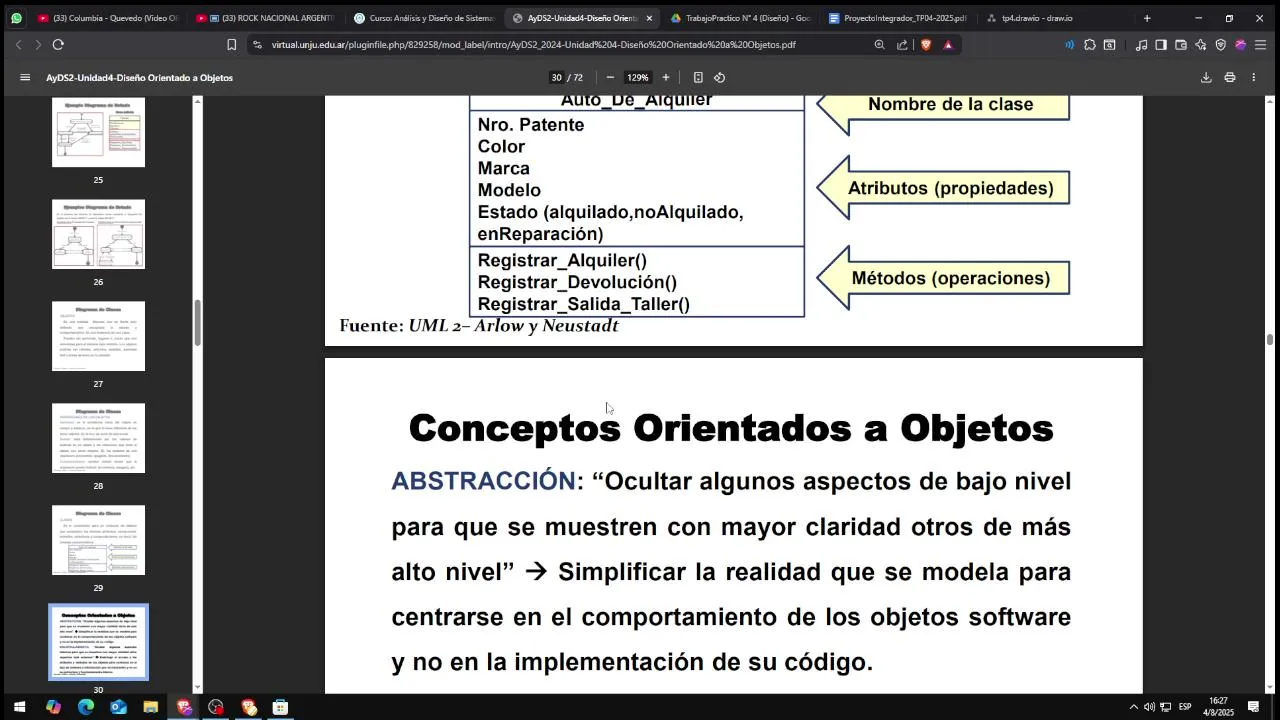Click the word ABSTRACCIÓN in slide
Image resolution: width=1280 pixels, height=720 pixels.
click(x=483, y=481)
